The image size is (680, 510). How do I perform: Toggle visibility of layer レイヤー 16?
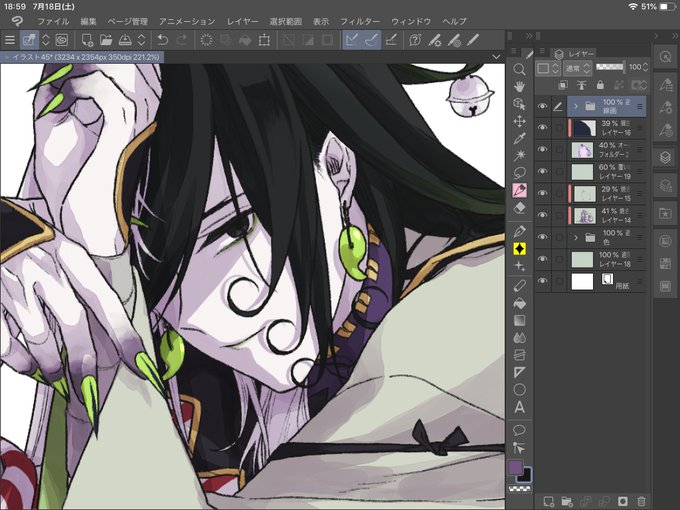(x=543, y=128)
